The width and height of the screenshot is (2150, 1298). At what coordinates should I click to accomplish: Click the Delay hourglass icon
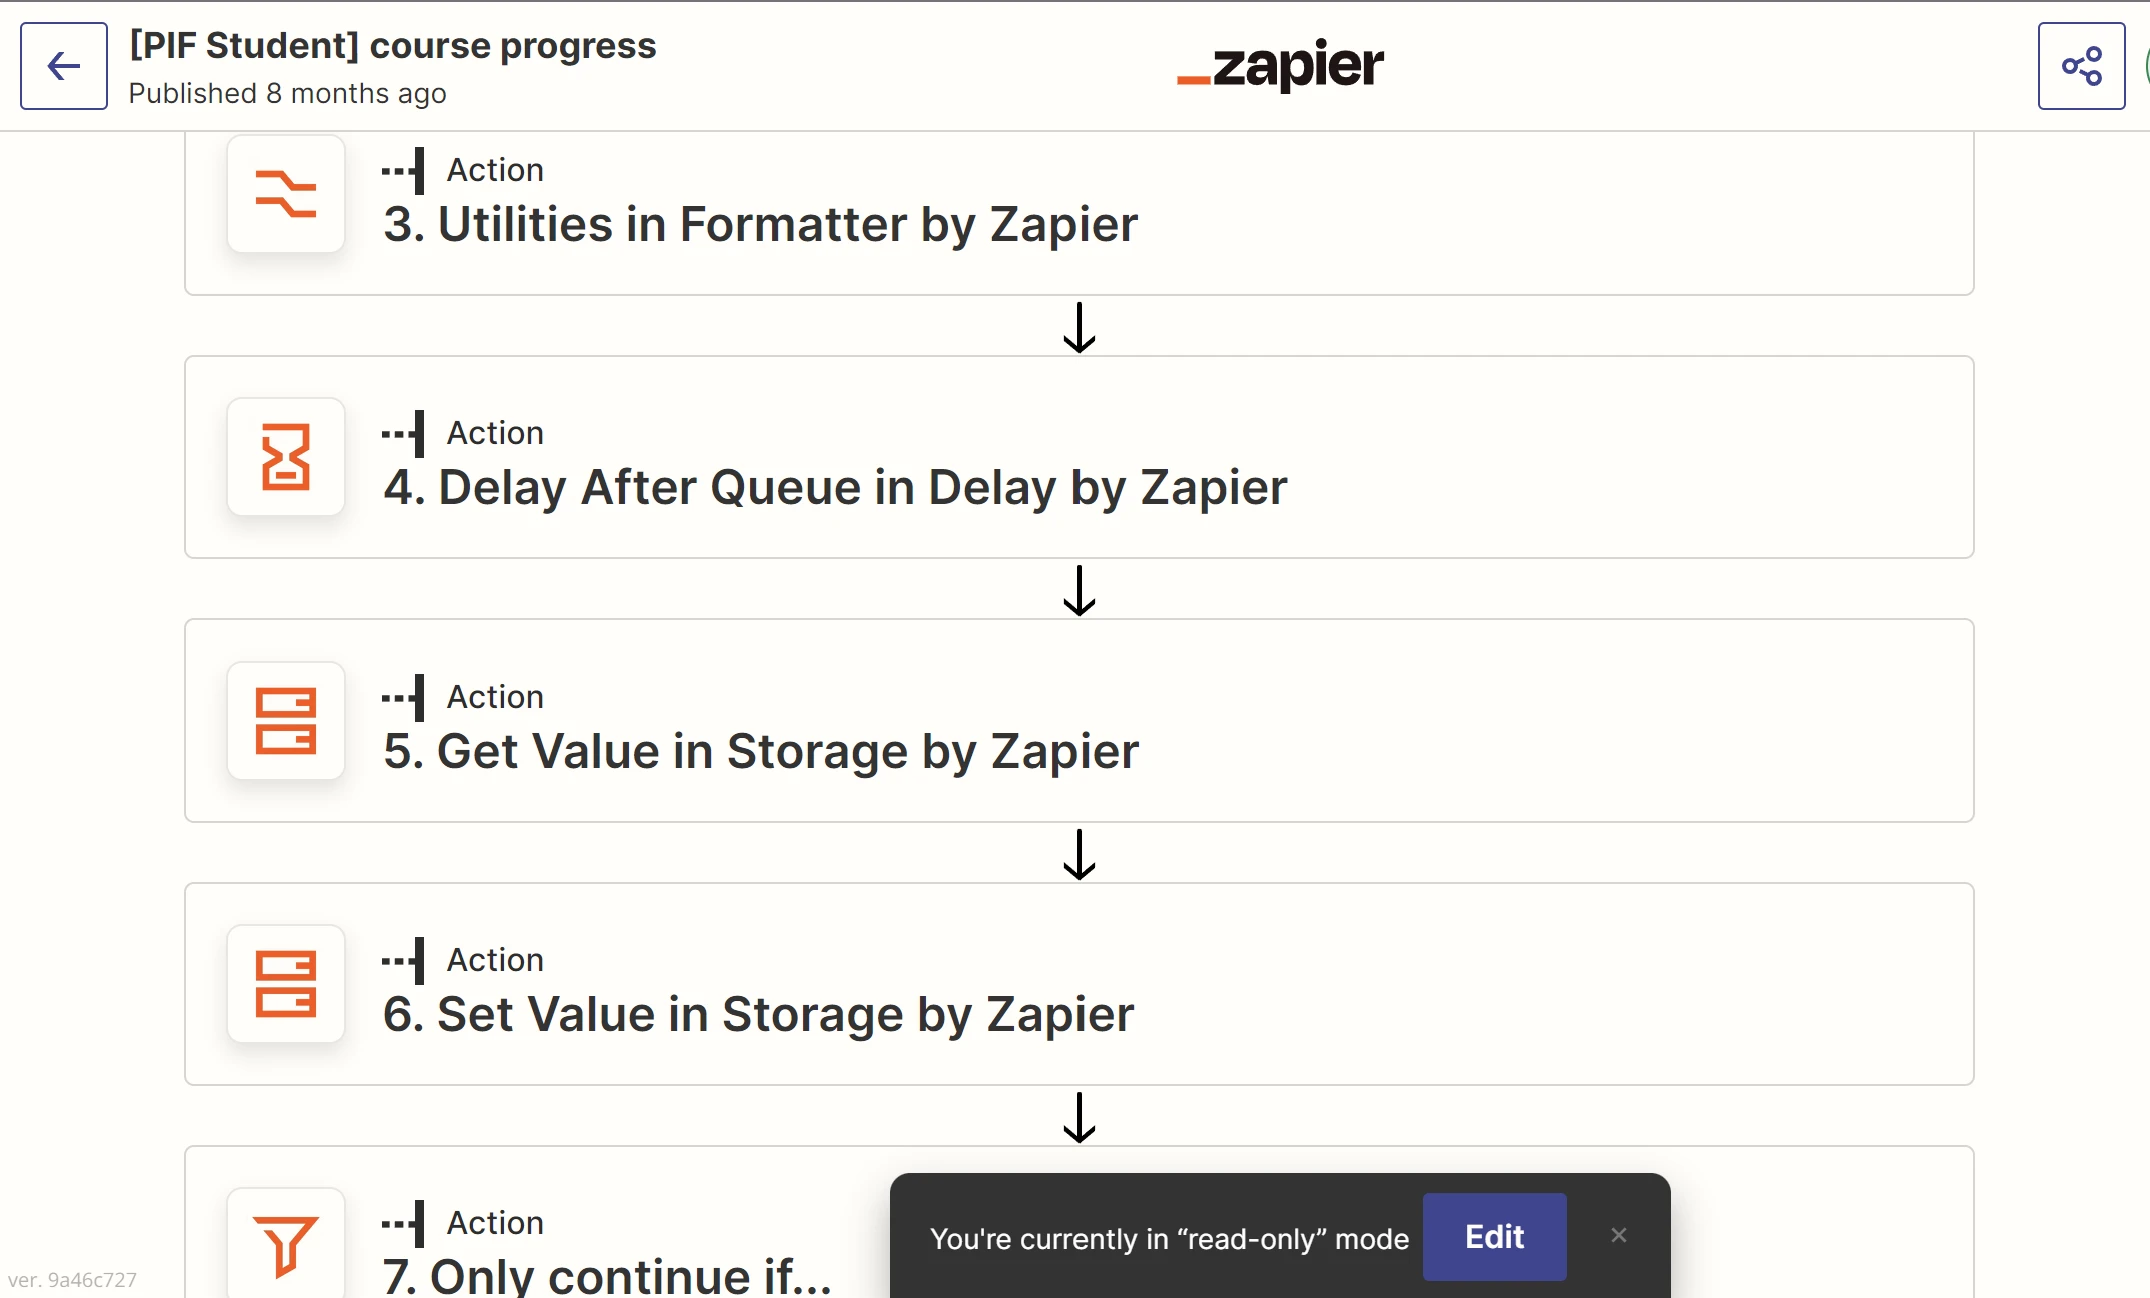[x=286, y=457]
